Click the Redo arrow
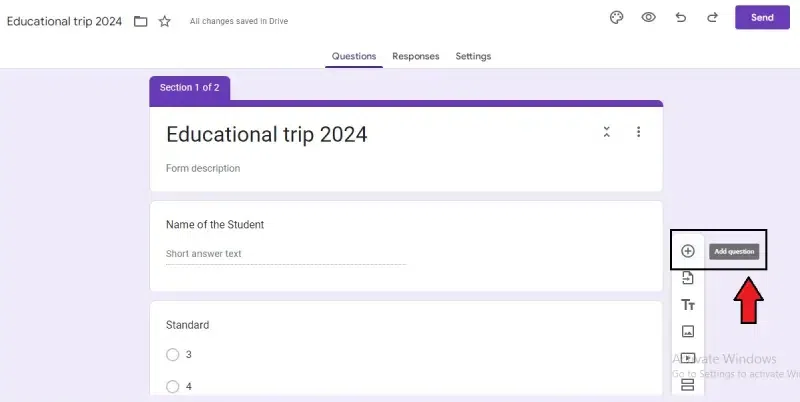 712,18
